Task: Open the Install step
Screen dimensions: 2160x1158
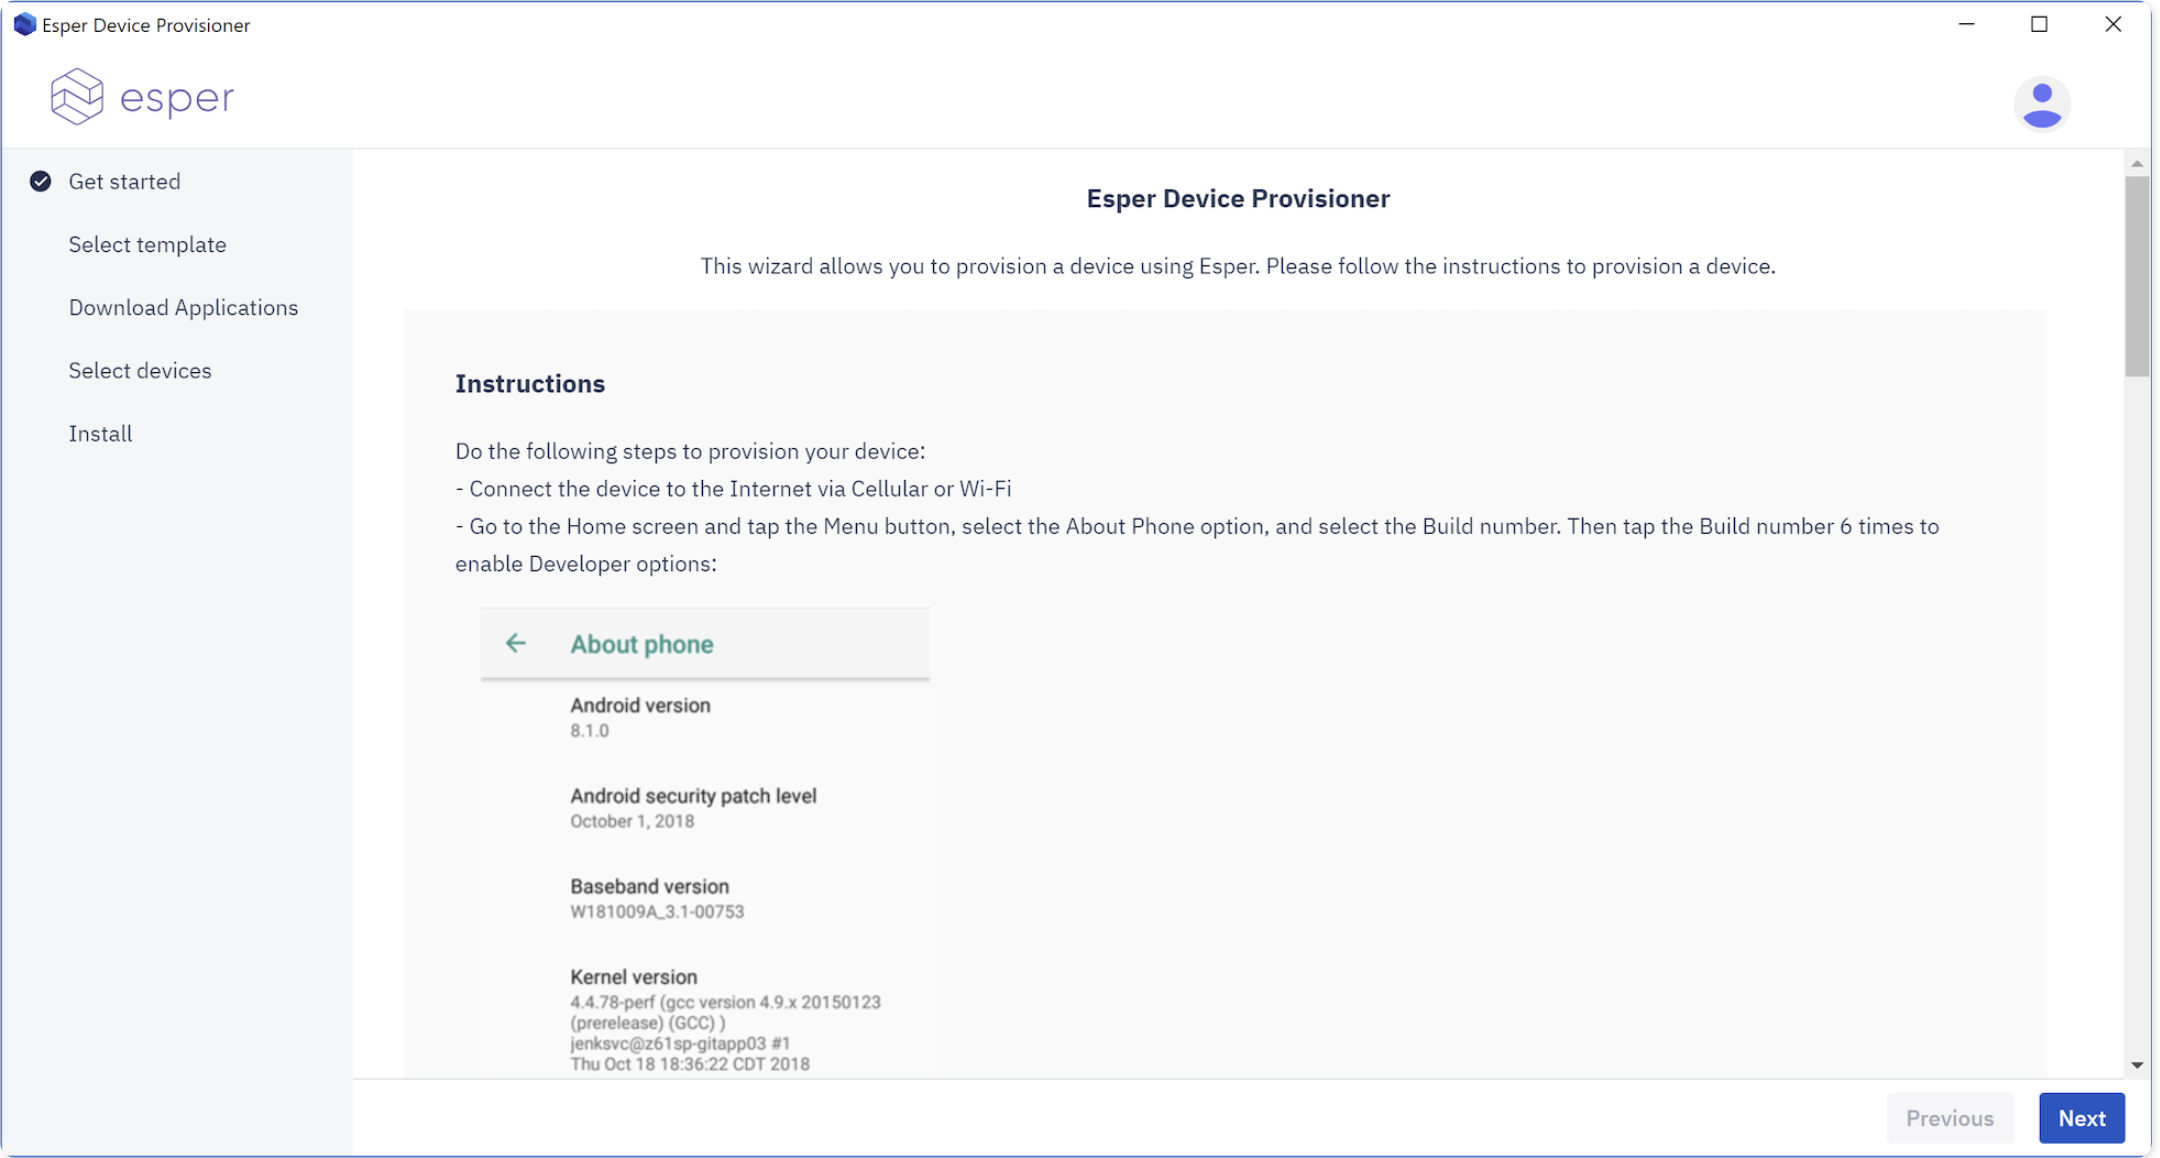Action: click(100, 433)
